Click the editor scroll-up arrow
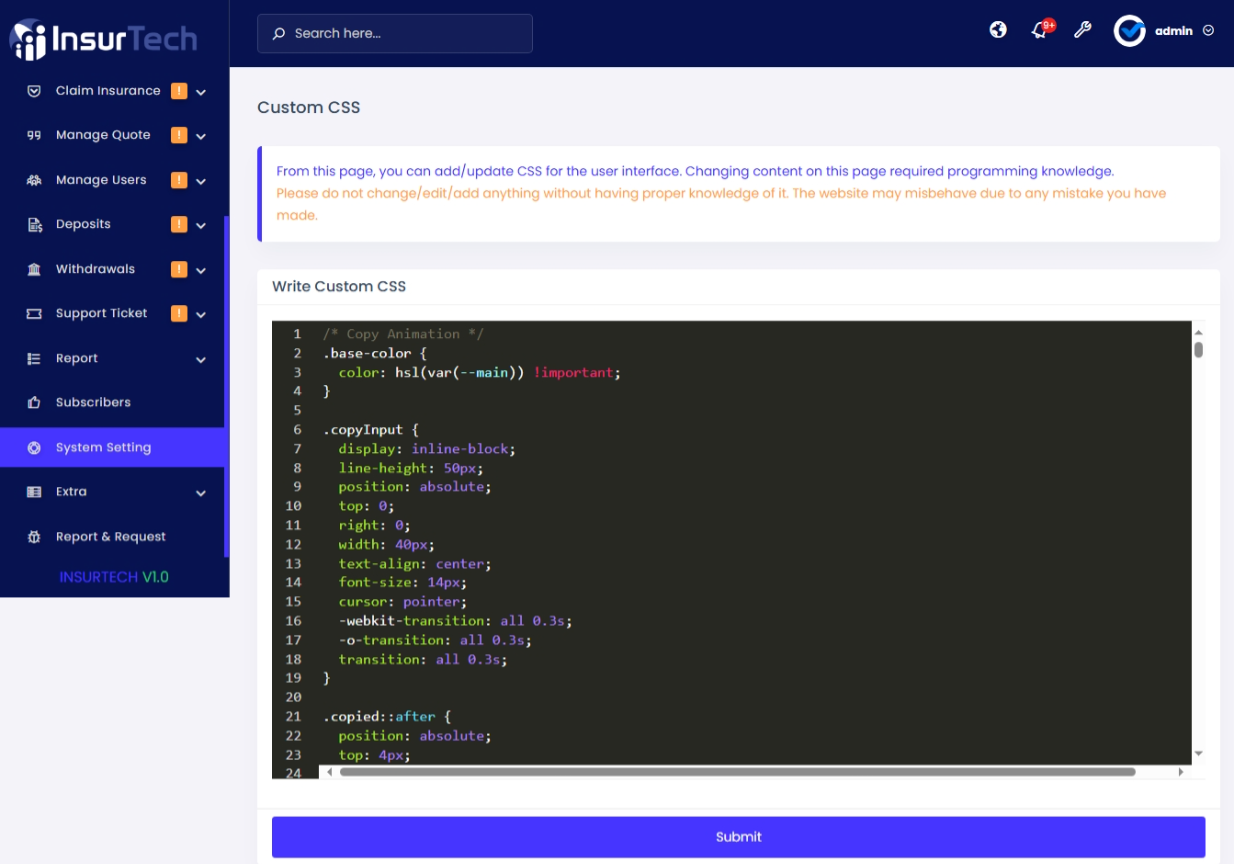 click(1198, 332)
